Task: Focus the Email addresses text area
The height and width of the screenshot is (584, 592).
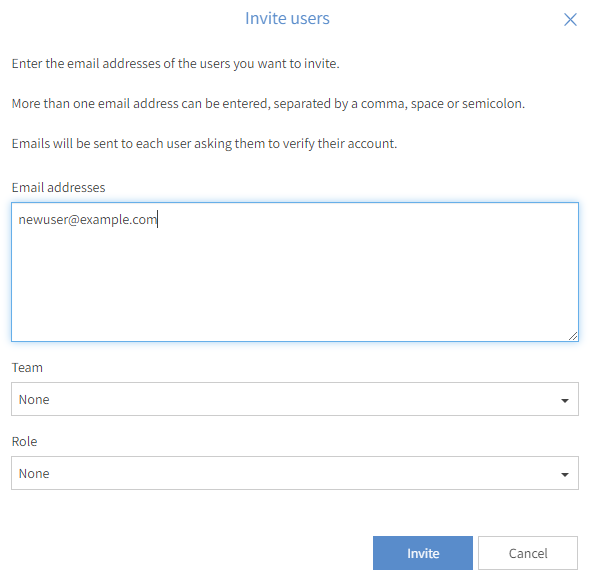Action: click(x=294, y=272)
